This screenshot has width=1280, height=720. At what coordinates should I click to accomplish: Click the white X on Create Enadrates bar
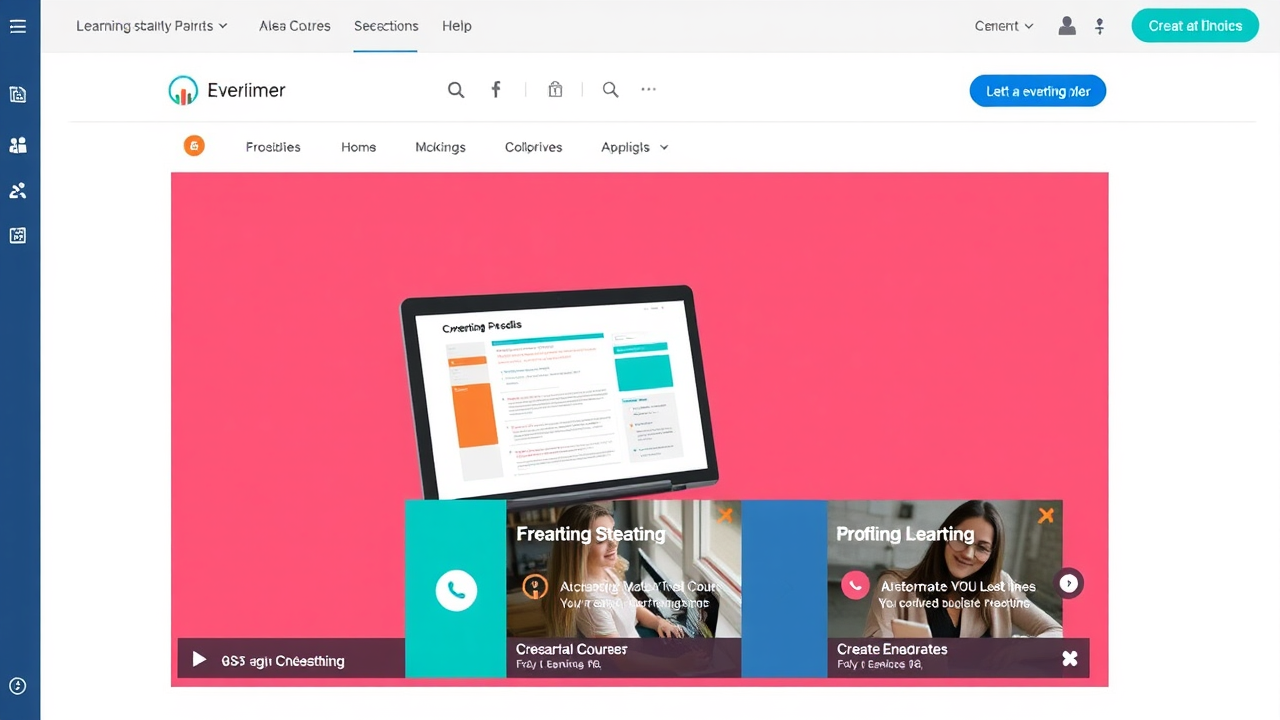[x=1070, y=658]
